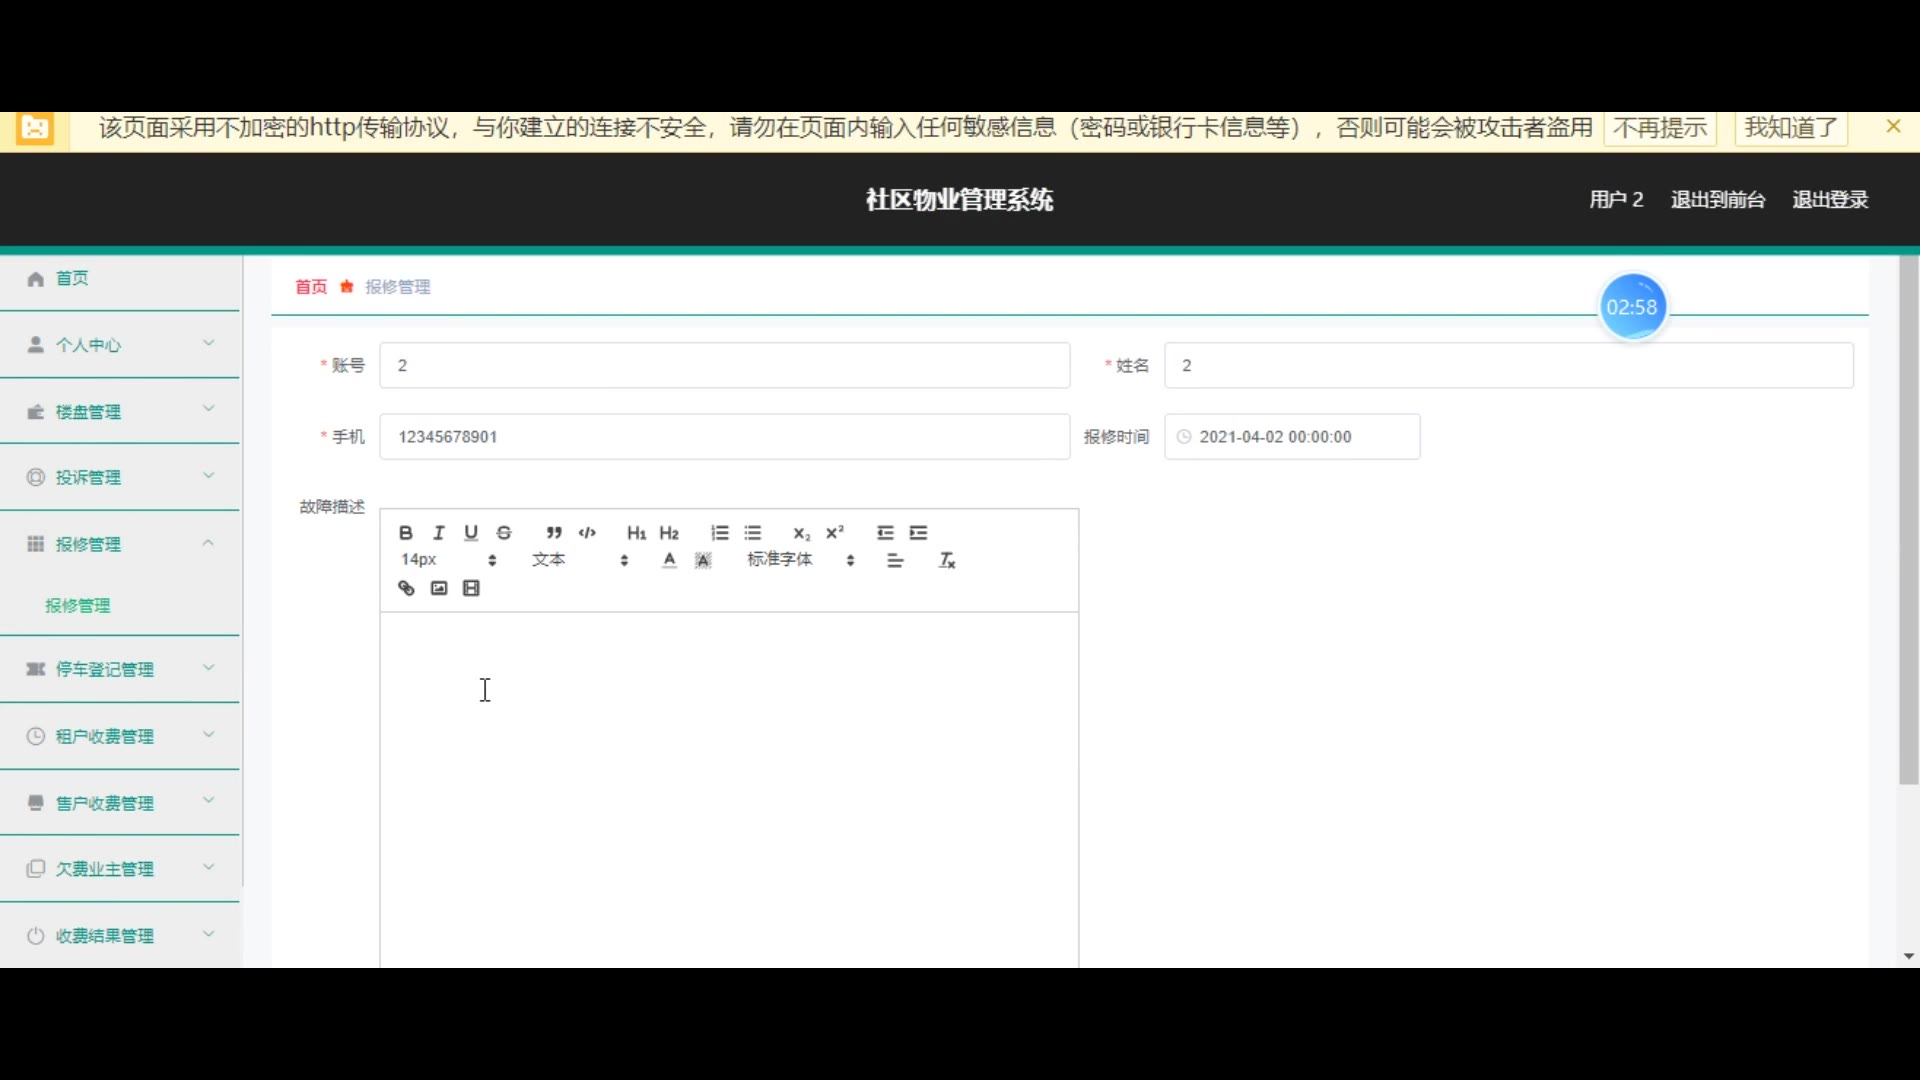This screenshot has width=1920, height=1080.
Task: Open the text color picker
Action: (669, 560)
